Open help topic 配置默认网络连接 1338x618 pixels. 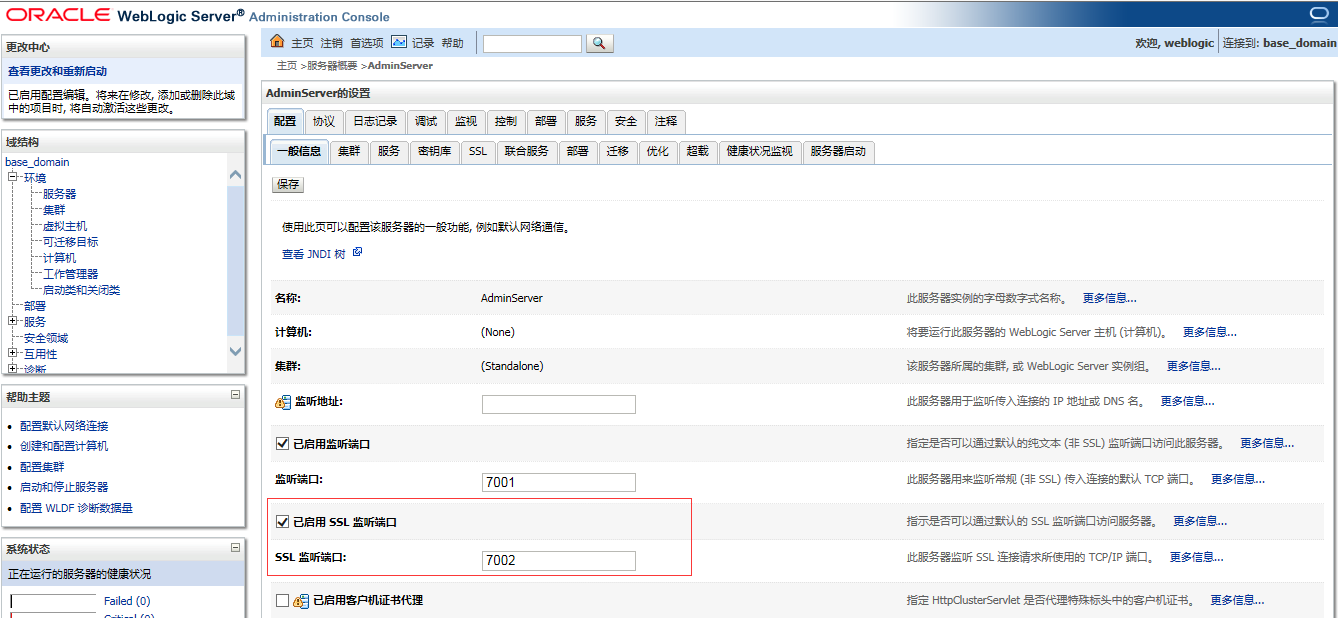coord(64,426)
